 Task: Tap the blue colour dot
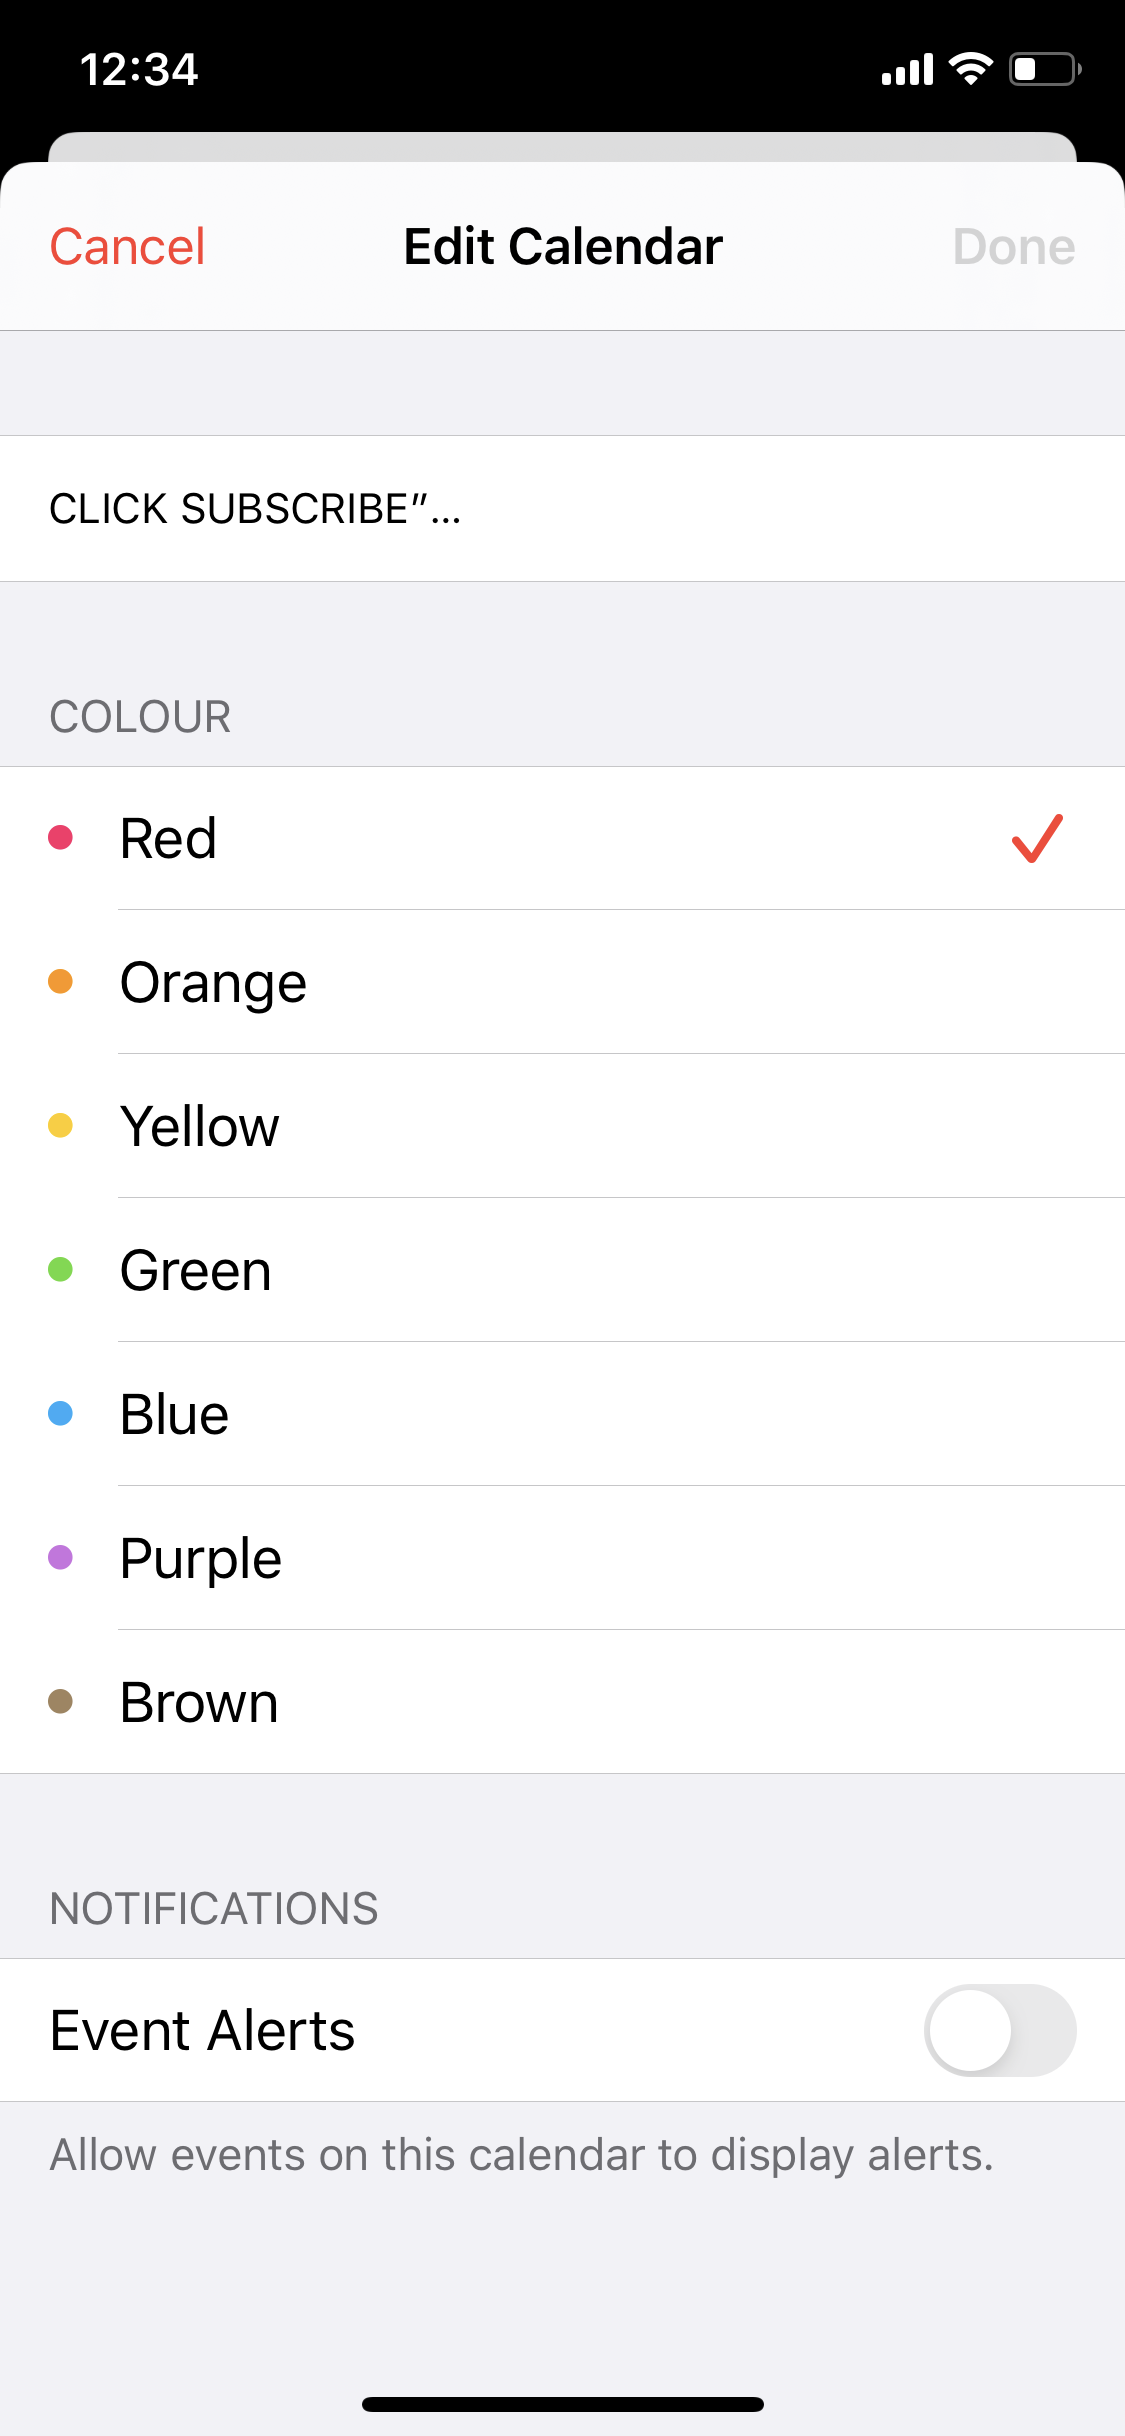click(61, 1413)
